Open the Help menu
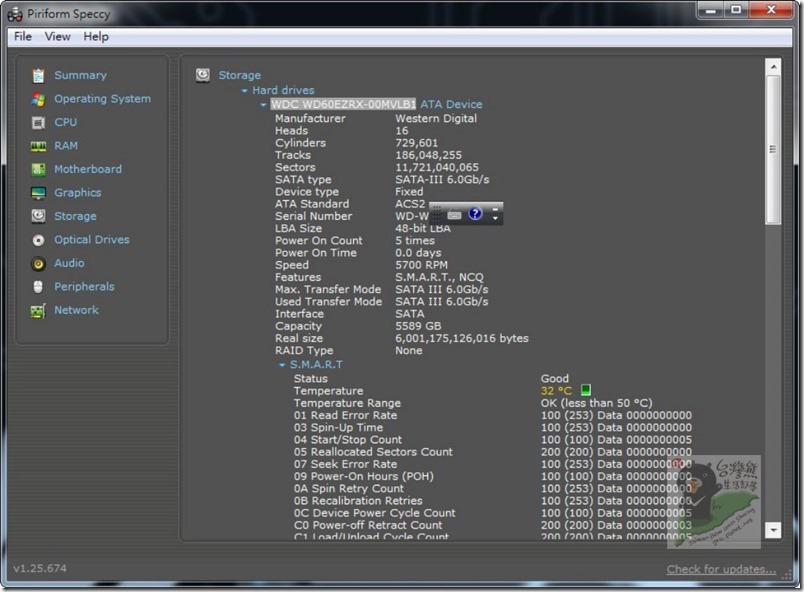The width and height of the screenshot is (804, 592). coord(96,36)
